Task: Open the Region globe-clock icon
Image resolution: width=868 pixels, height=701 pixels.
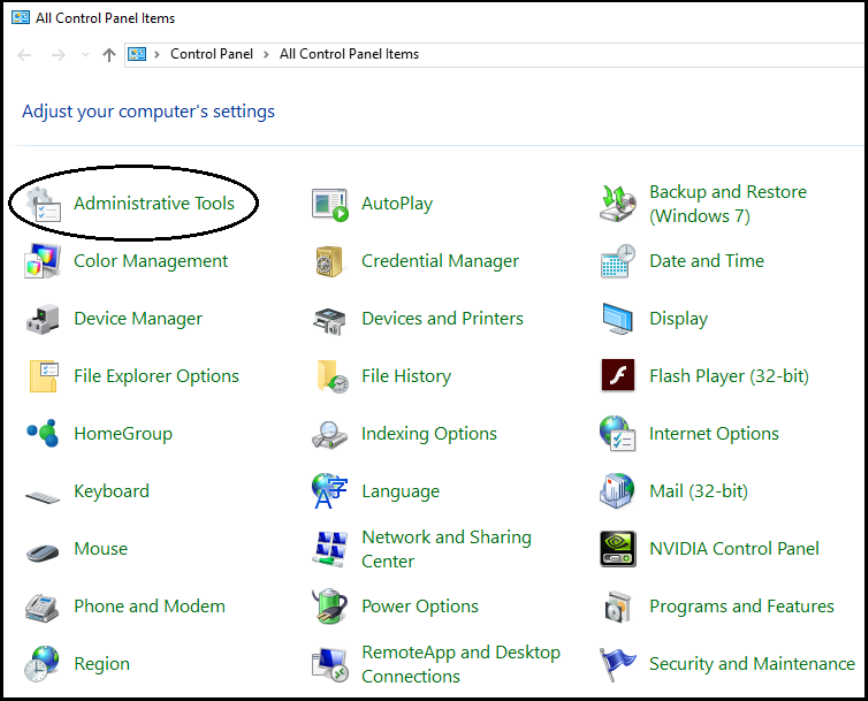Action: pyautogui.click(x=42, y=664)
